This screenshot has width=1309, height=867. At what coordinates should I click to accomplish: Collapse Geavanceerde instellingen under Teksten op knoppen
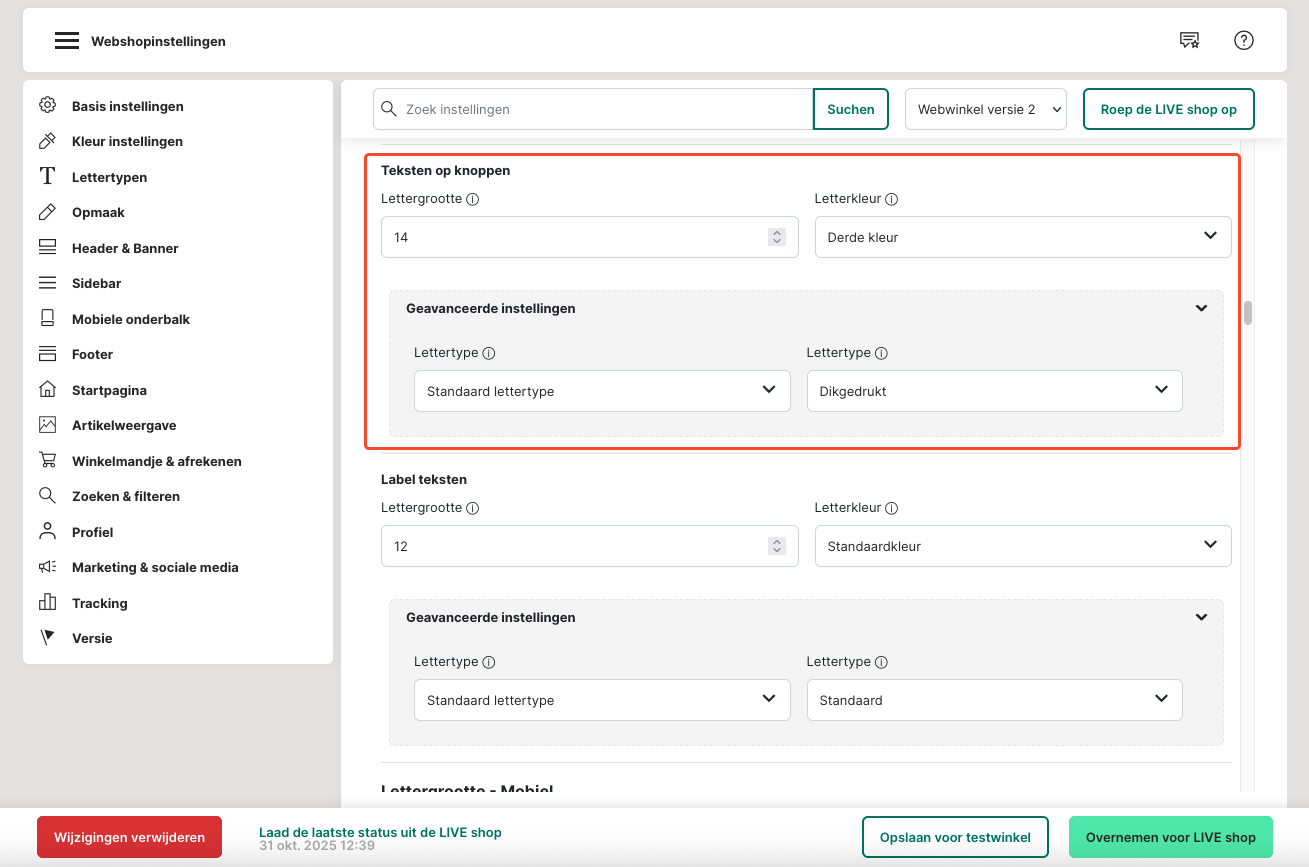(1201, 309)
